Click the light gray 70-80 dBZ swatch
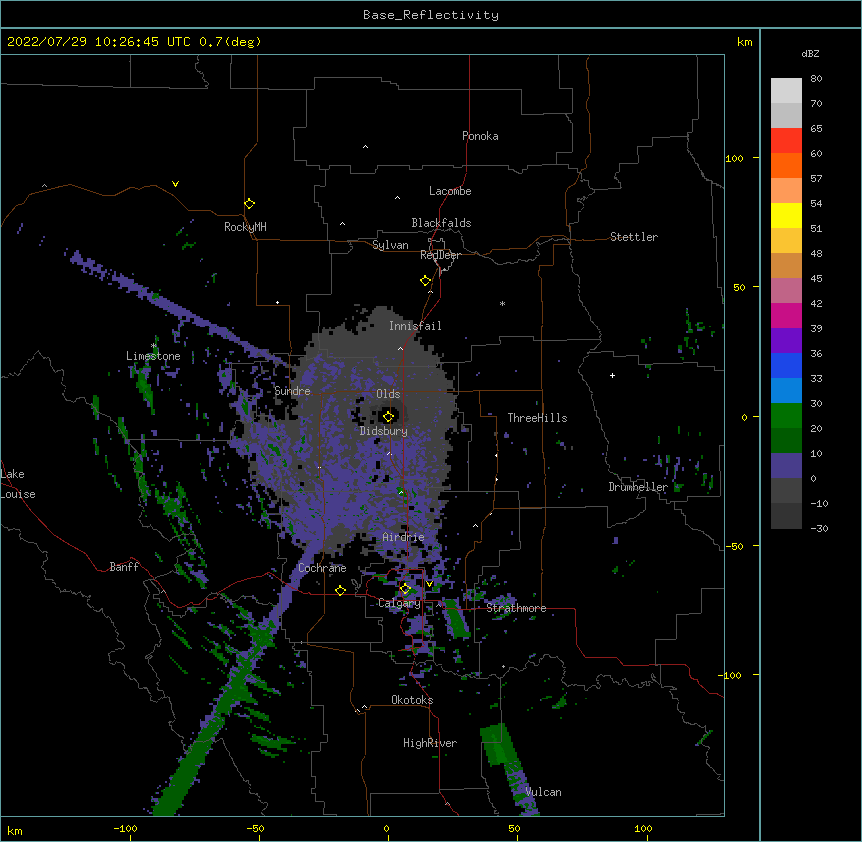Viewport: 862px width, 842px height. coord(786,91)
